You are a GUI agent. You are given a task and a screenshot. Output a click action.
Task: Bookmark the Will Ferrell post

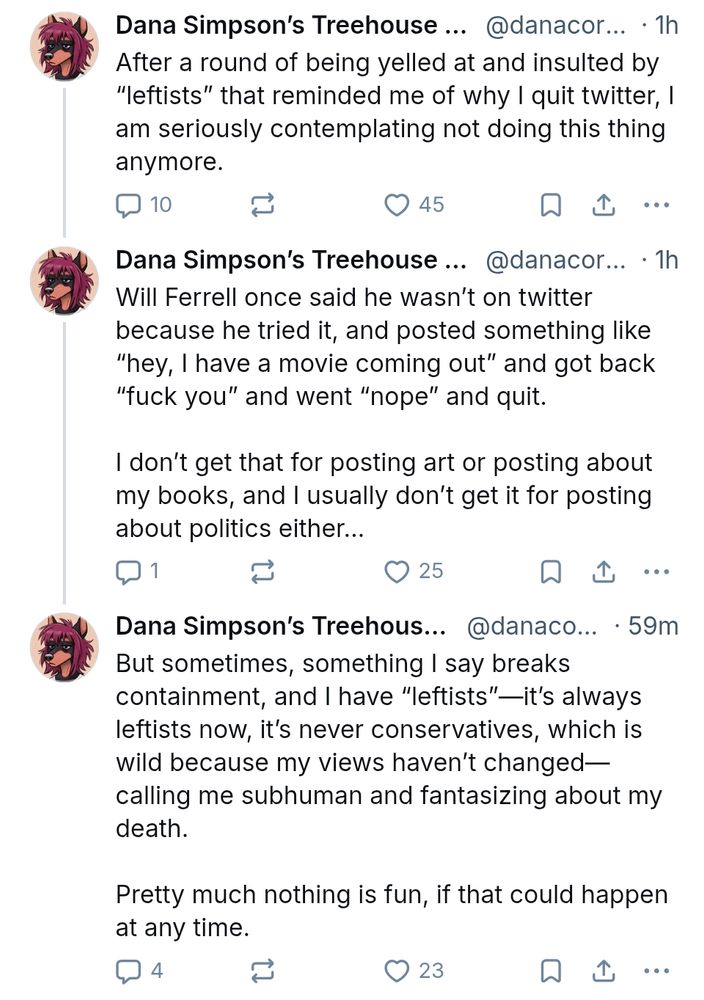tap(550, 571)
